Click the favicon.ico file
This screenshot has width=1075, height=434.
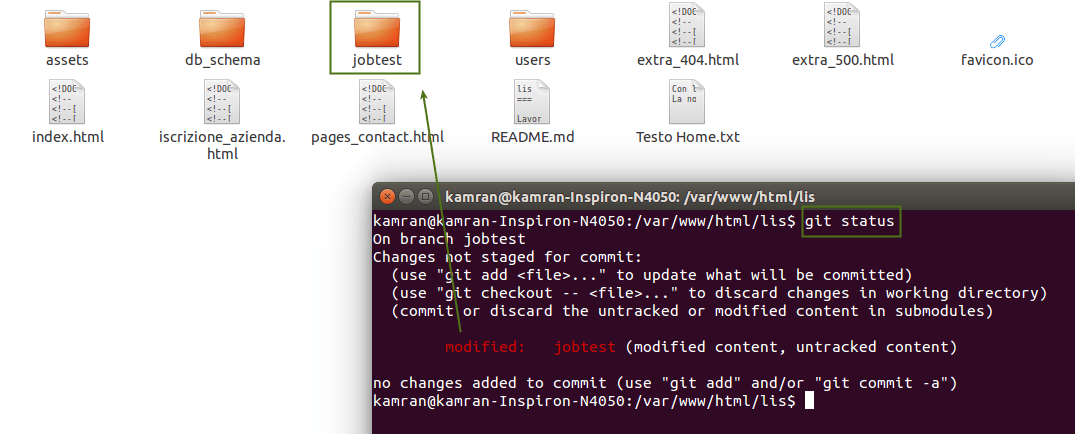[x=996, y=41]
